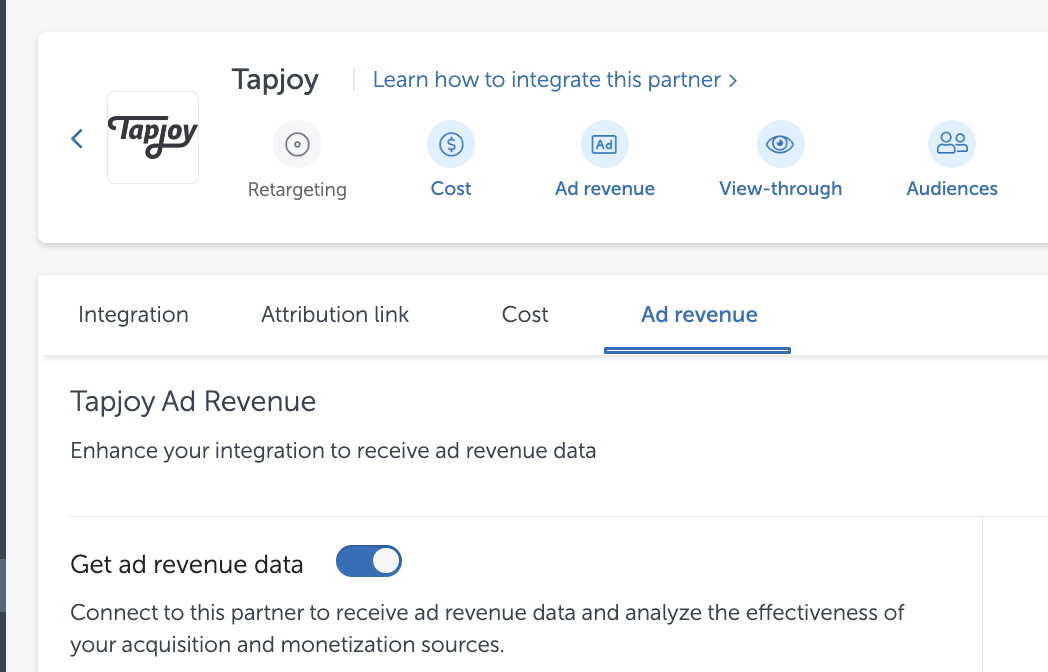This screenshot has width=1048, height=672.
Task: Click 'Enhance your integration to receive ad revenue data'
Action: pos(333,451)
